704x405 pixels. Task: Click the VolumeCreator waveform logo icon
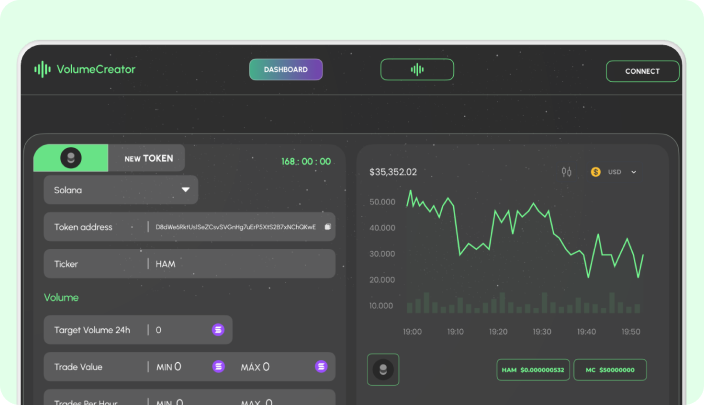point(42,69)
